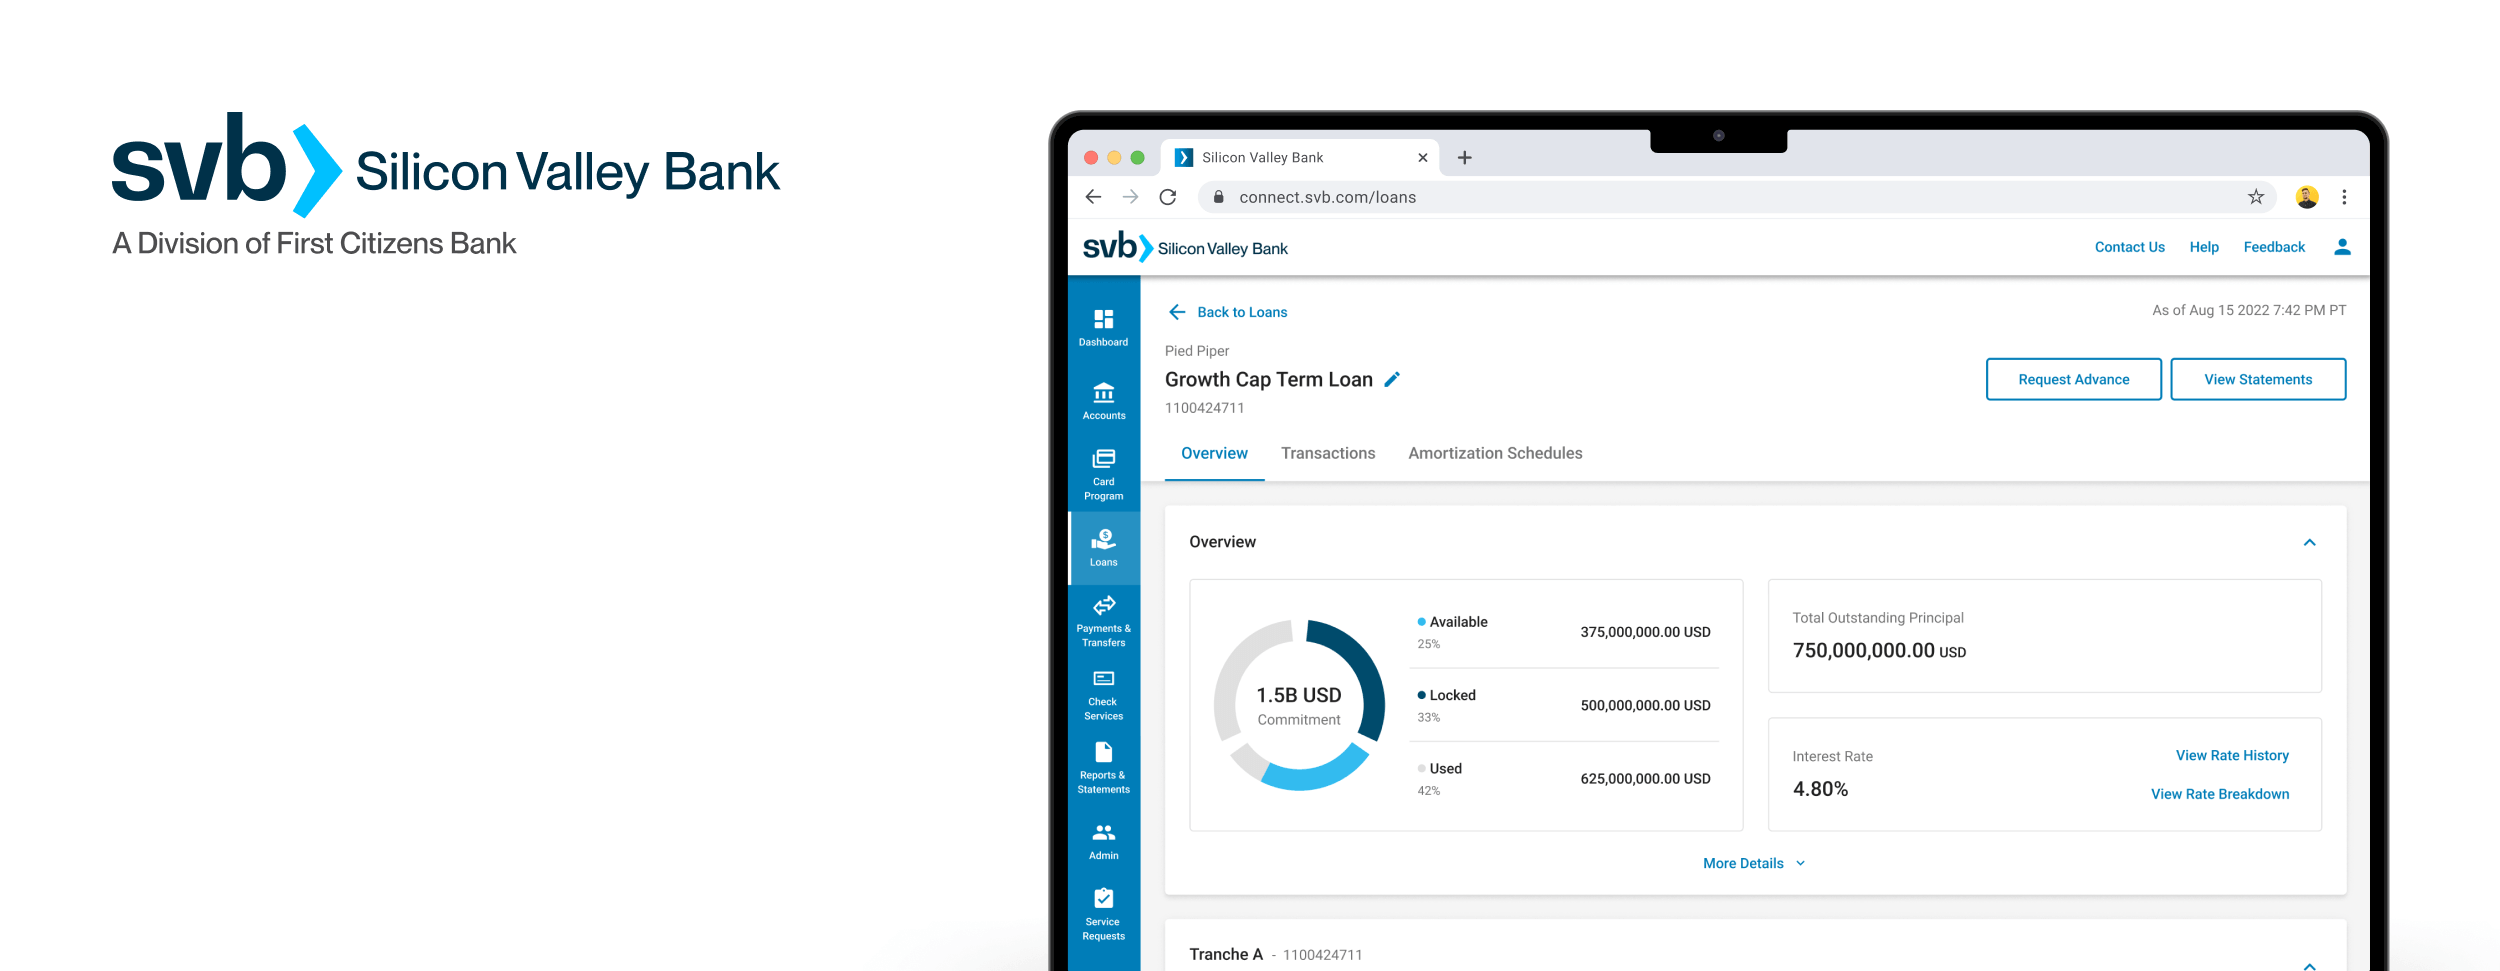Open the Chrome profile avatar
The image size is (2500, 971).
pyautogui.click(x=2307, y=197)
